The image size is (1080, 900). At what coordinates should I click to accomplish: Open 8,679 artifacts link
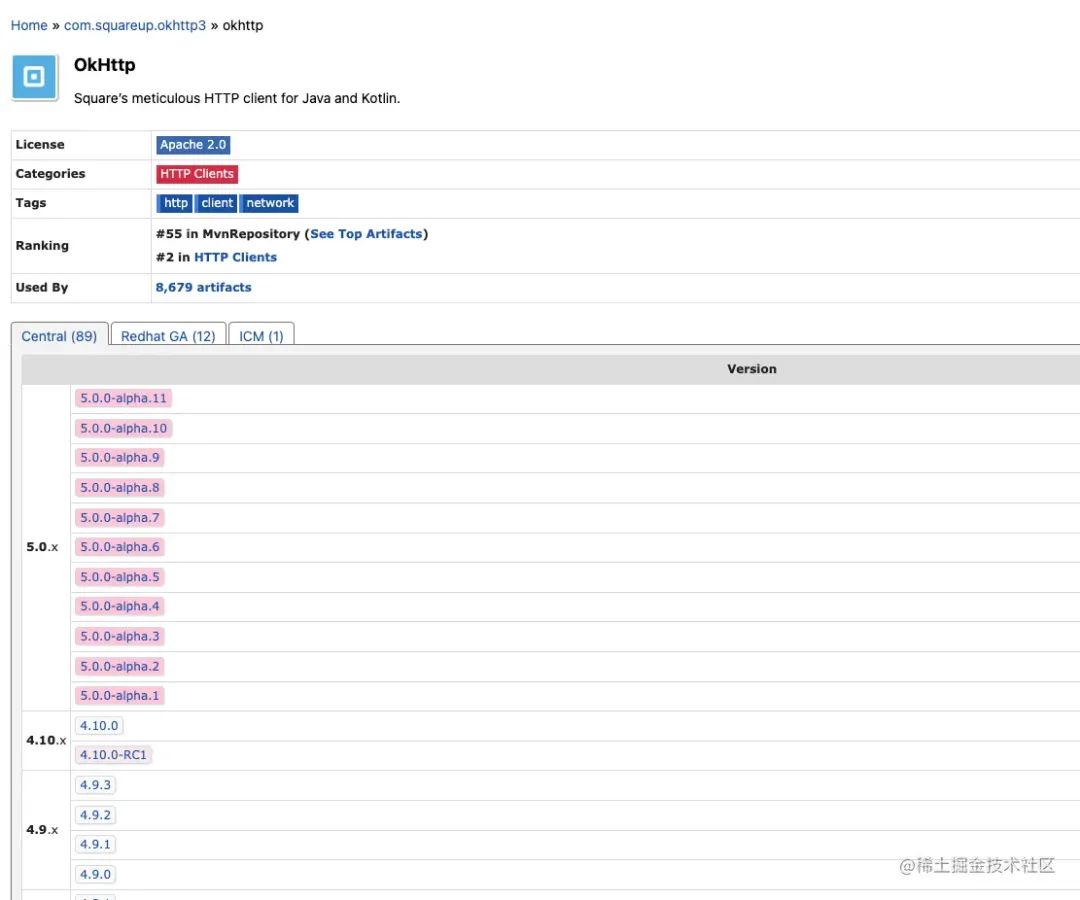203,287
